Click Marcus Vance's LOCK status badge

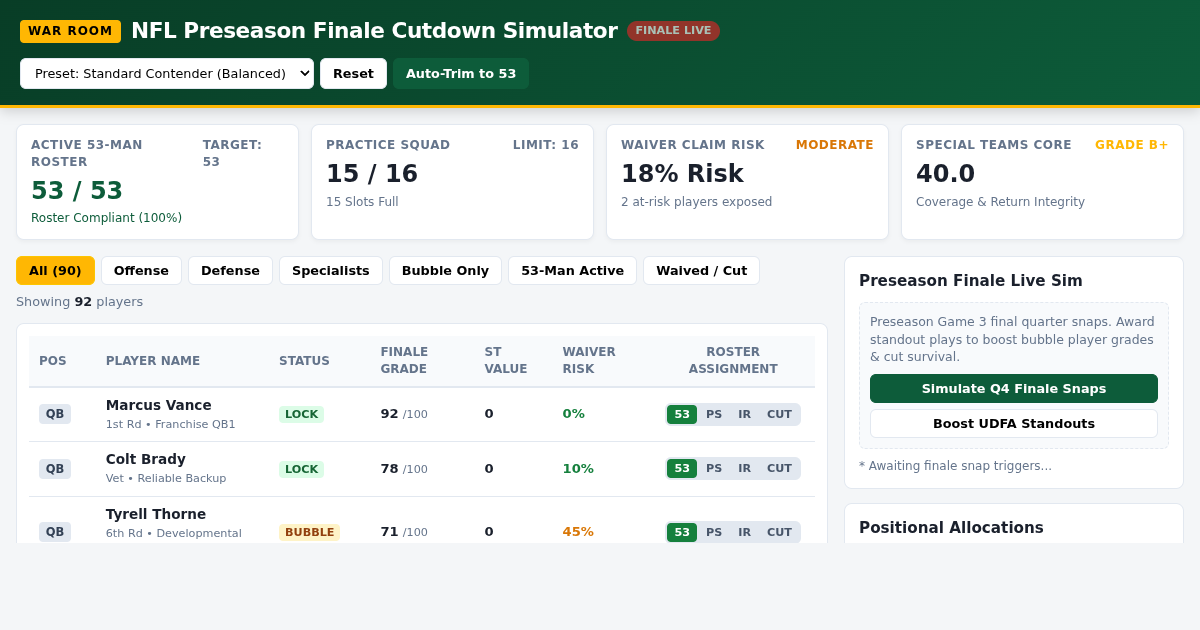tap(301, 414)
